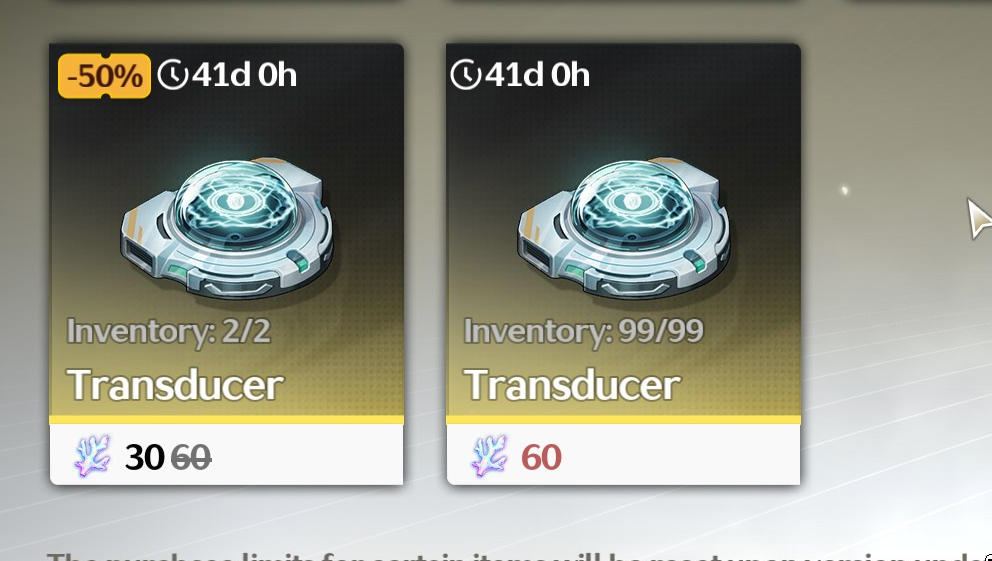992x561 pixels.
Task: Select the discounted Transducer item image
Action: coord(228,228)
